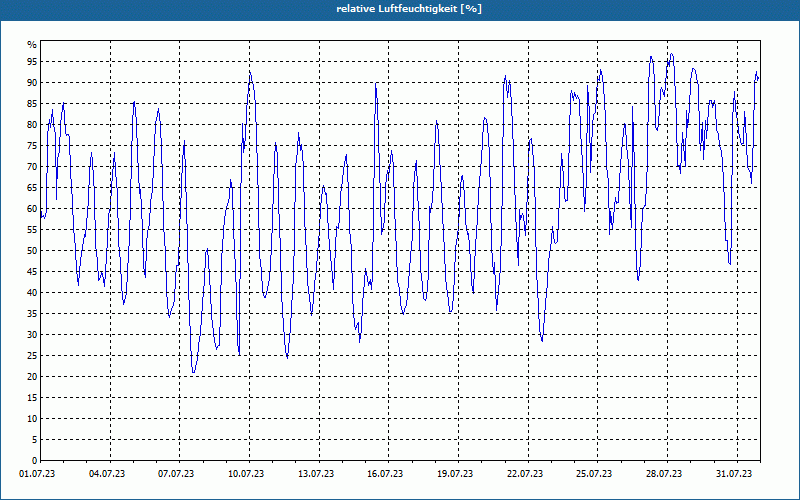Click the x-axis date label 19.07.23
This screenshot has width=800, height=500.
click(x=455, y=474)
